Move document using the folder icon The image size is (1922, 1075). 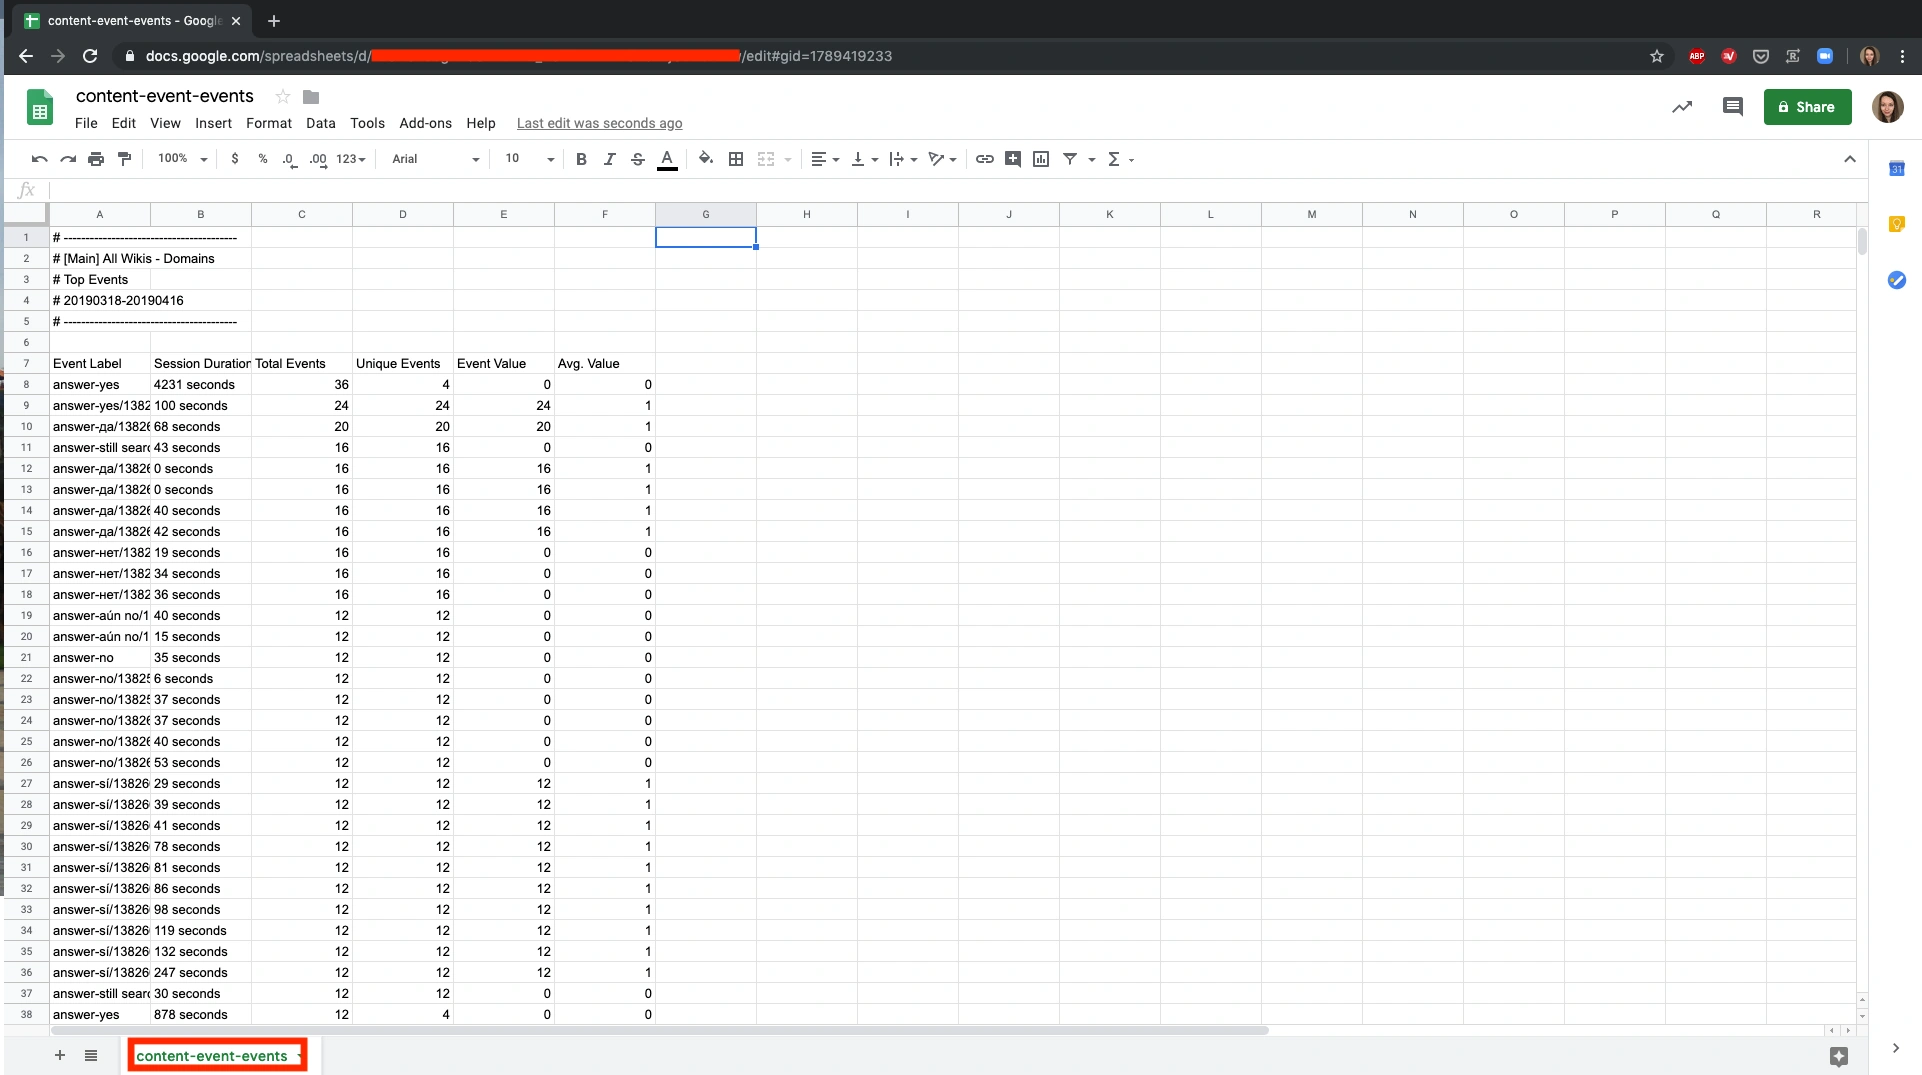[x=311, y=97]
